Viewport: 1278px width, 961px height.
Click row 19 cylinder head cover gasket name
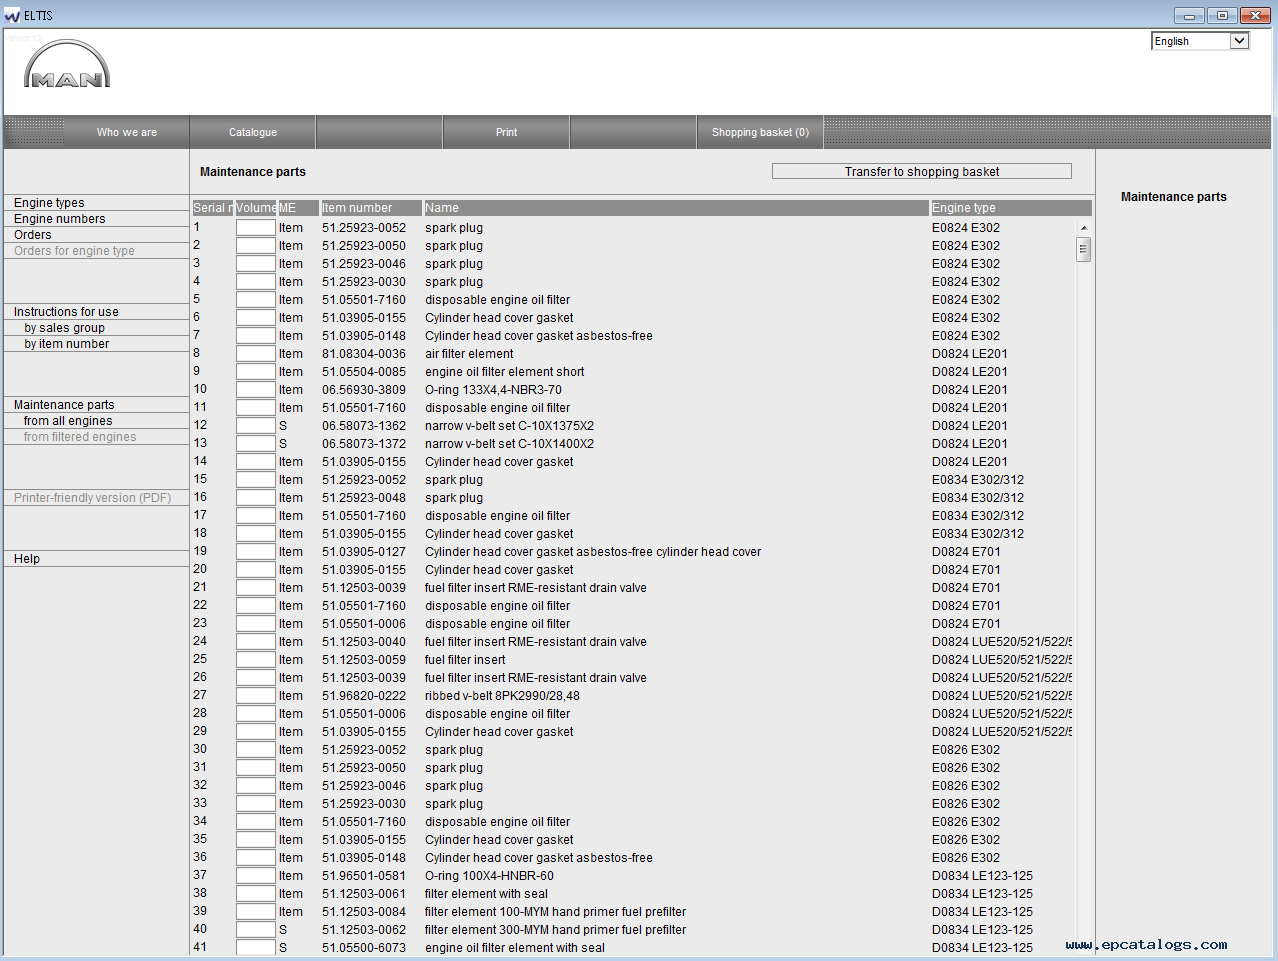tap(593, 552)
